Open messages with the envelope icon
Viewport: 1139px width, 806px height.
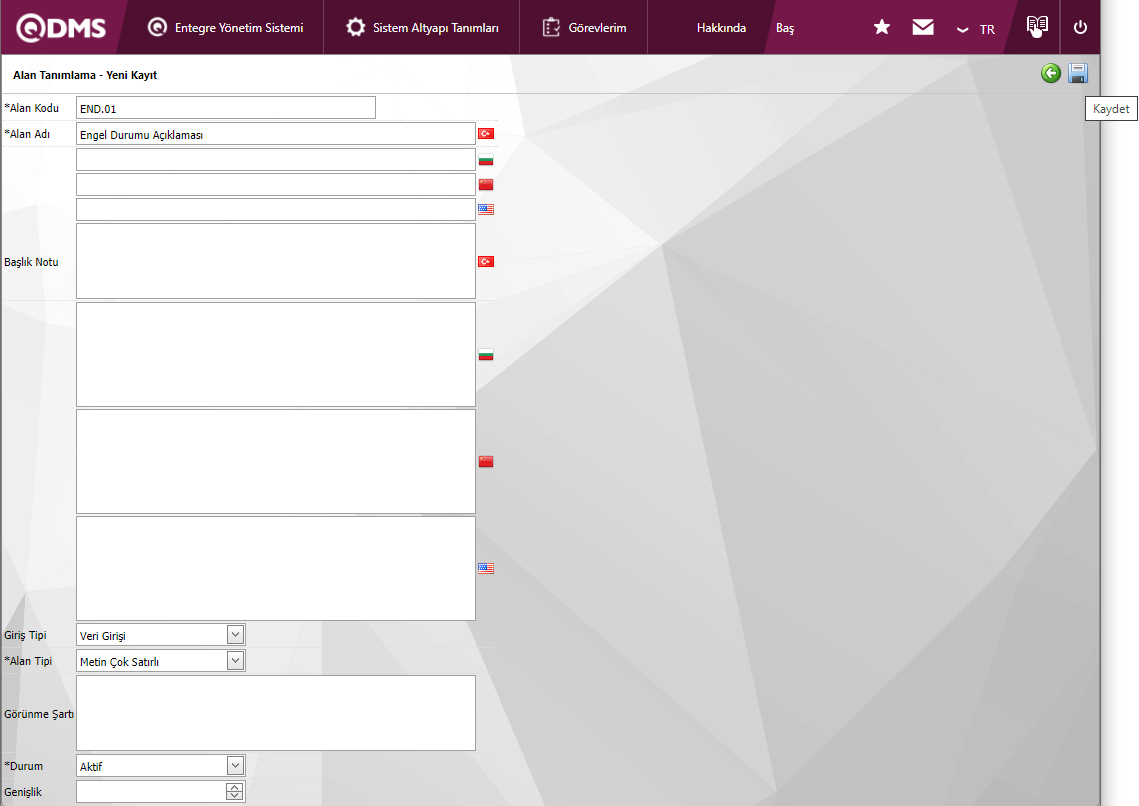tap(922, 27)
